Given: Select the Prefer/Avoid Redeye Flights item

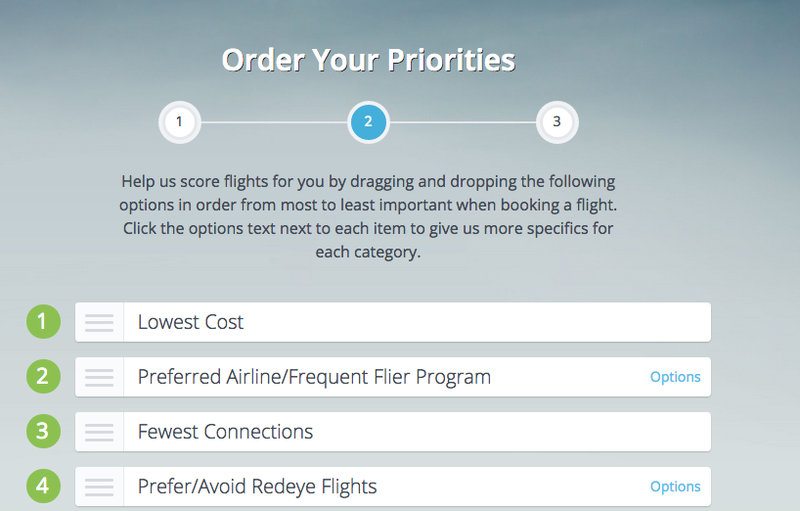Looking at the screenshot, I should 393,487.
